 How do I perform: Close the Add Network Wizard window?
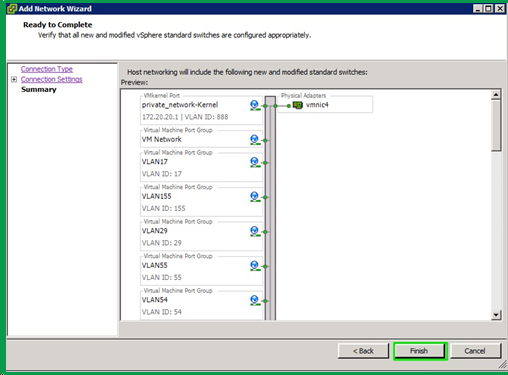pos(500,9)
